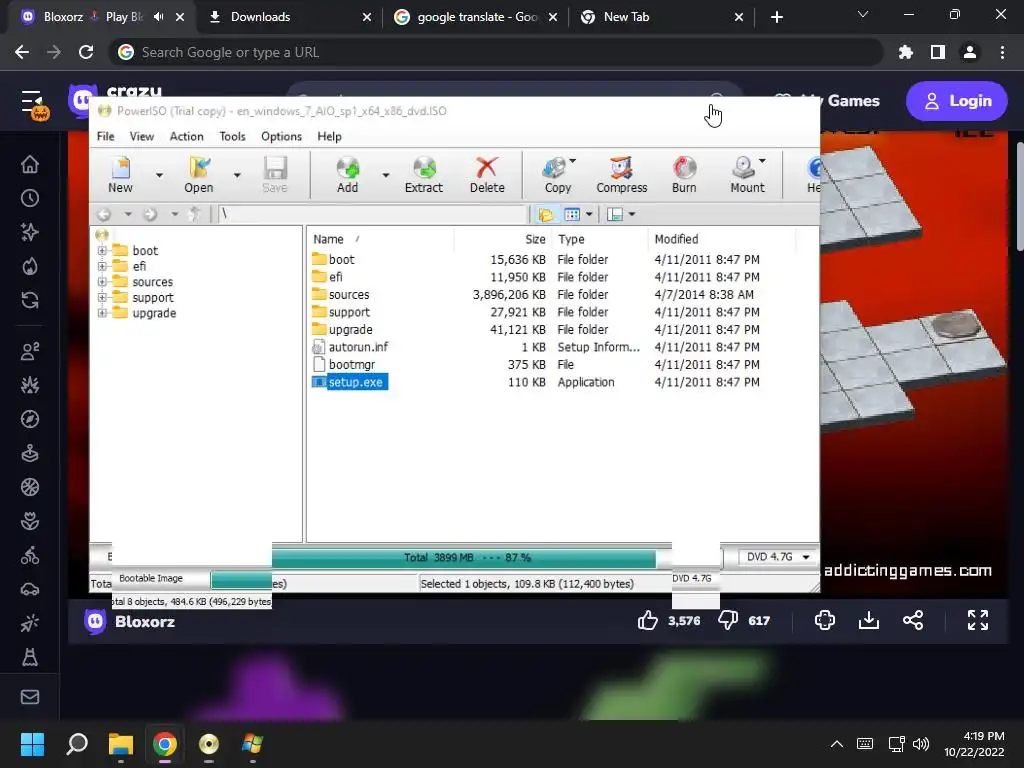The height and width of the screenshot is (768, 1024).
Task: Open the Windows Start menu
Action: pos(32,744)
